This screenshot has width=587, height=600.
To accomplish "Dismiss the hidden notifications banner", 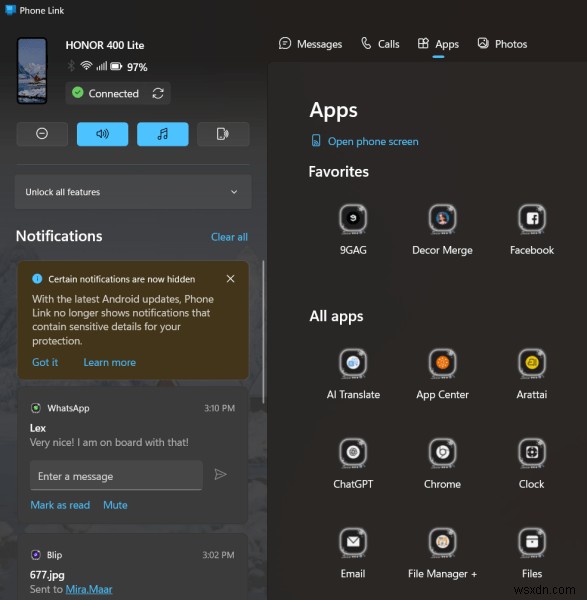I will [x=230, y=279].
